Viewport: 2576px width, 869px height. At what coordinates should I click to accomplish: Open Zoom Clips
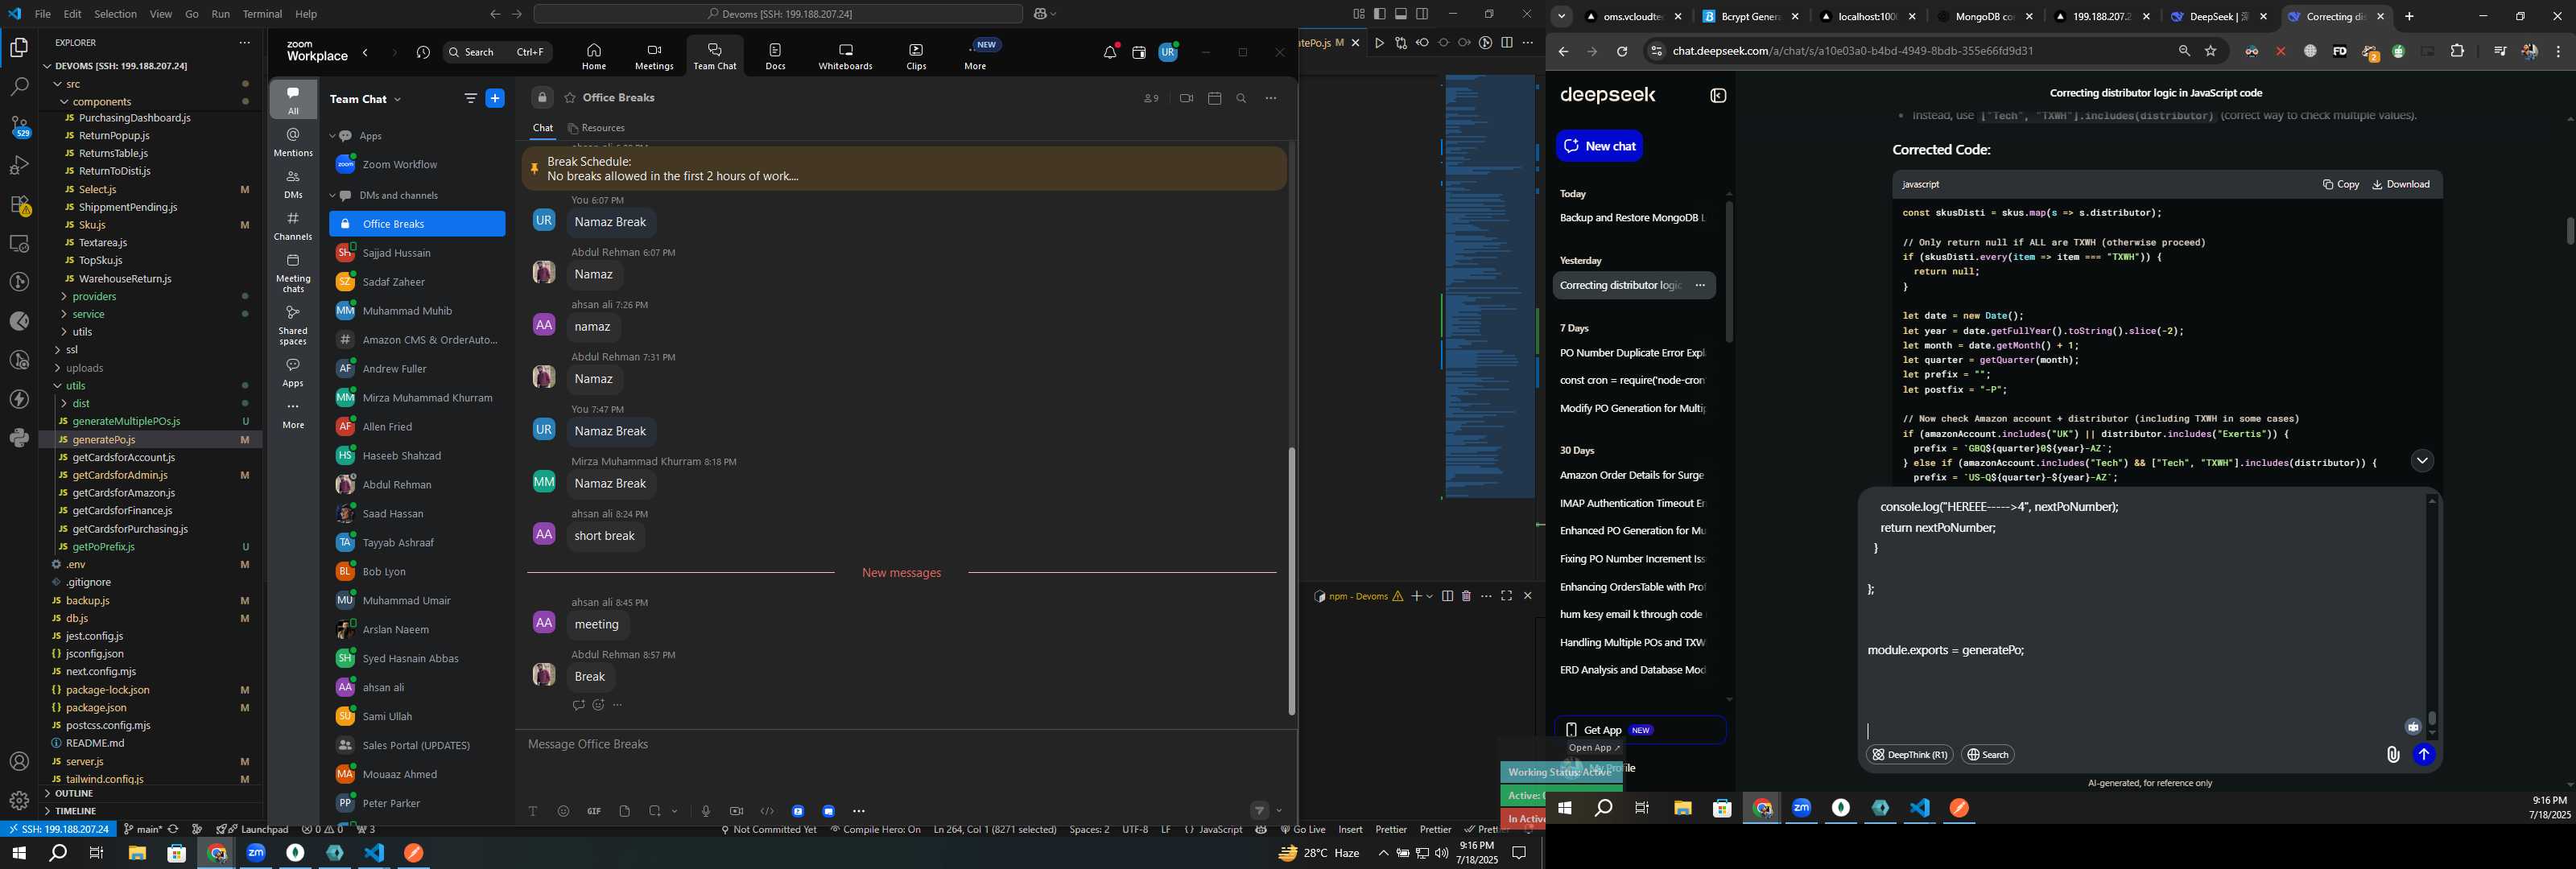pyautogui.click(x=916, y=57)
